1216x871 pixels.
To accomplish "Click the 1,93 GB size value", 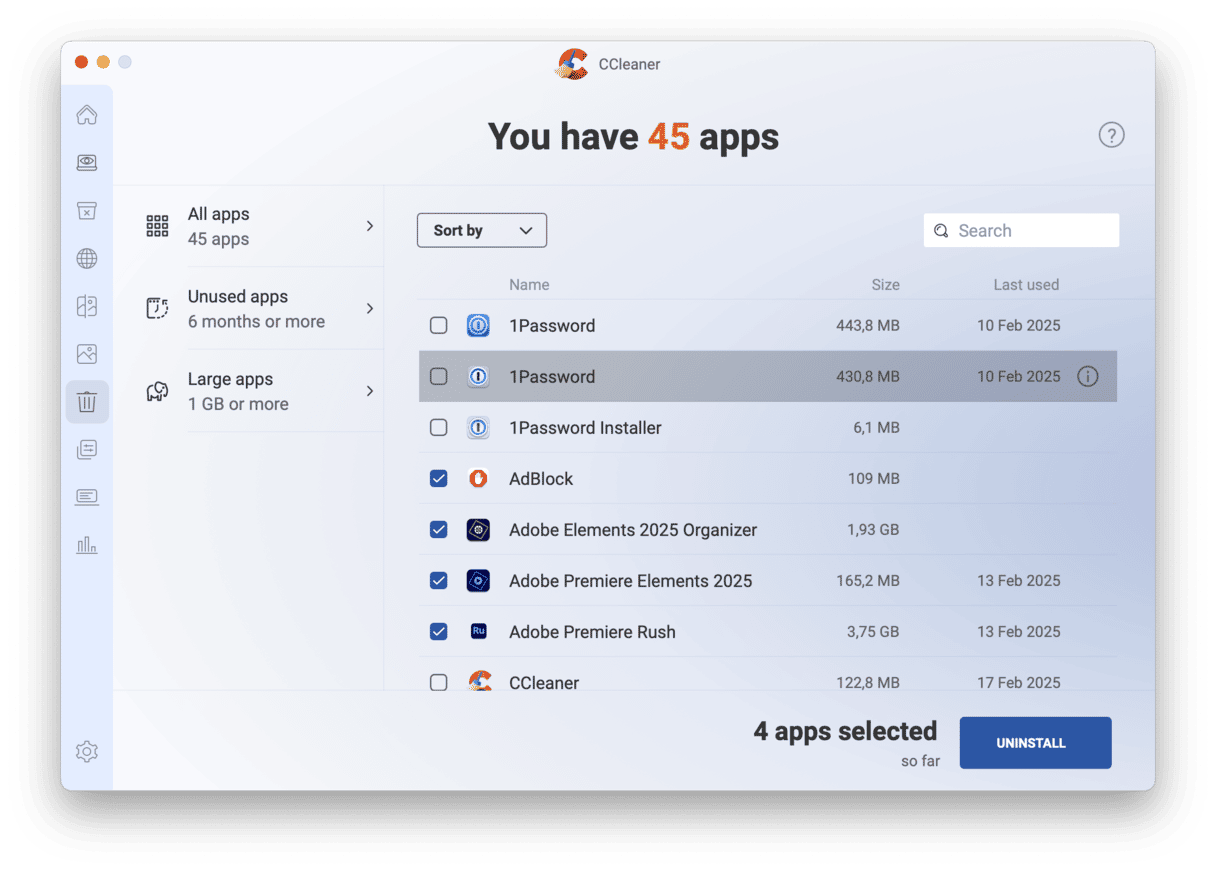I will tap(873, 530).
